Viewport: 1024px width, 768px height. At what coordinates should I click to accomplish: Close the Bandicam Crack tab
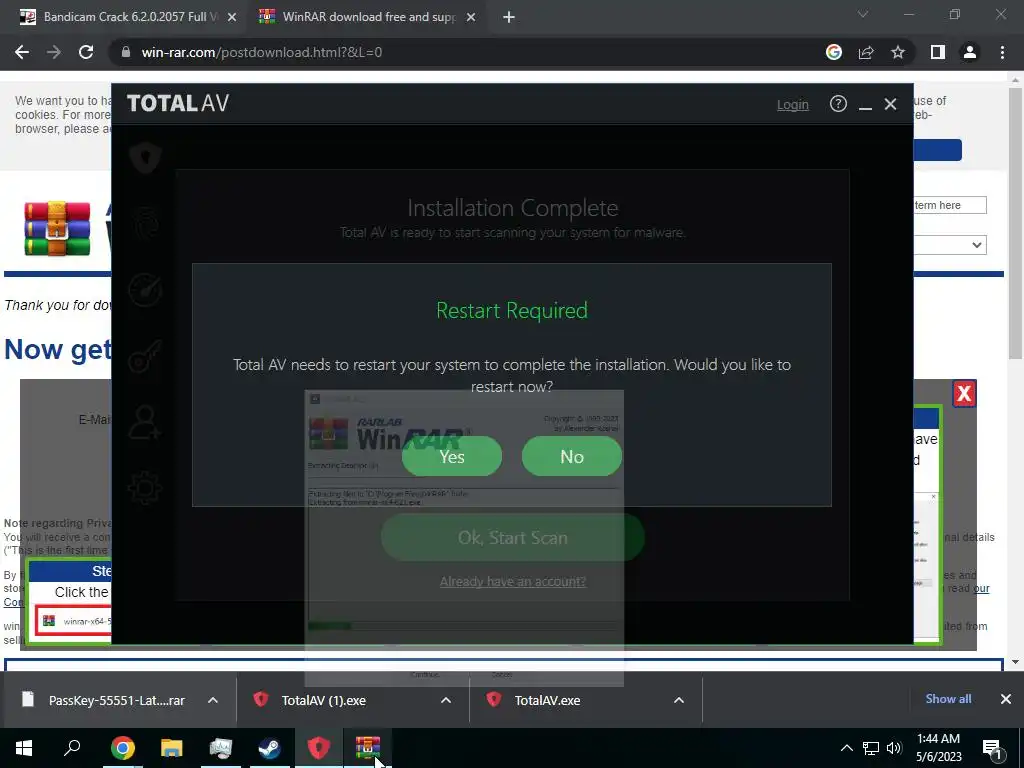tap(232, 18)
